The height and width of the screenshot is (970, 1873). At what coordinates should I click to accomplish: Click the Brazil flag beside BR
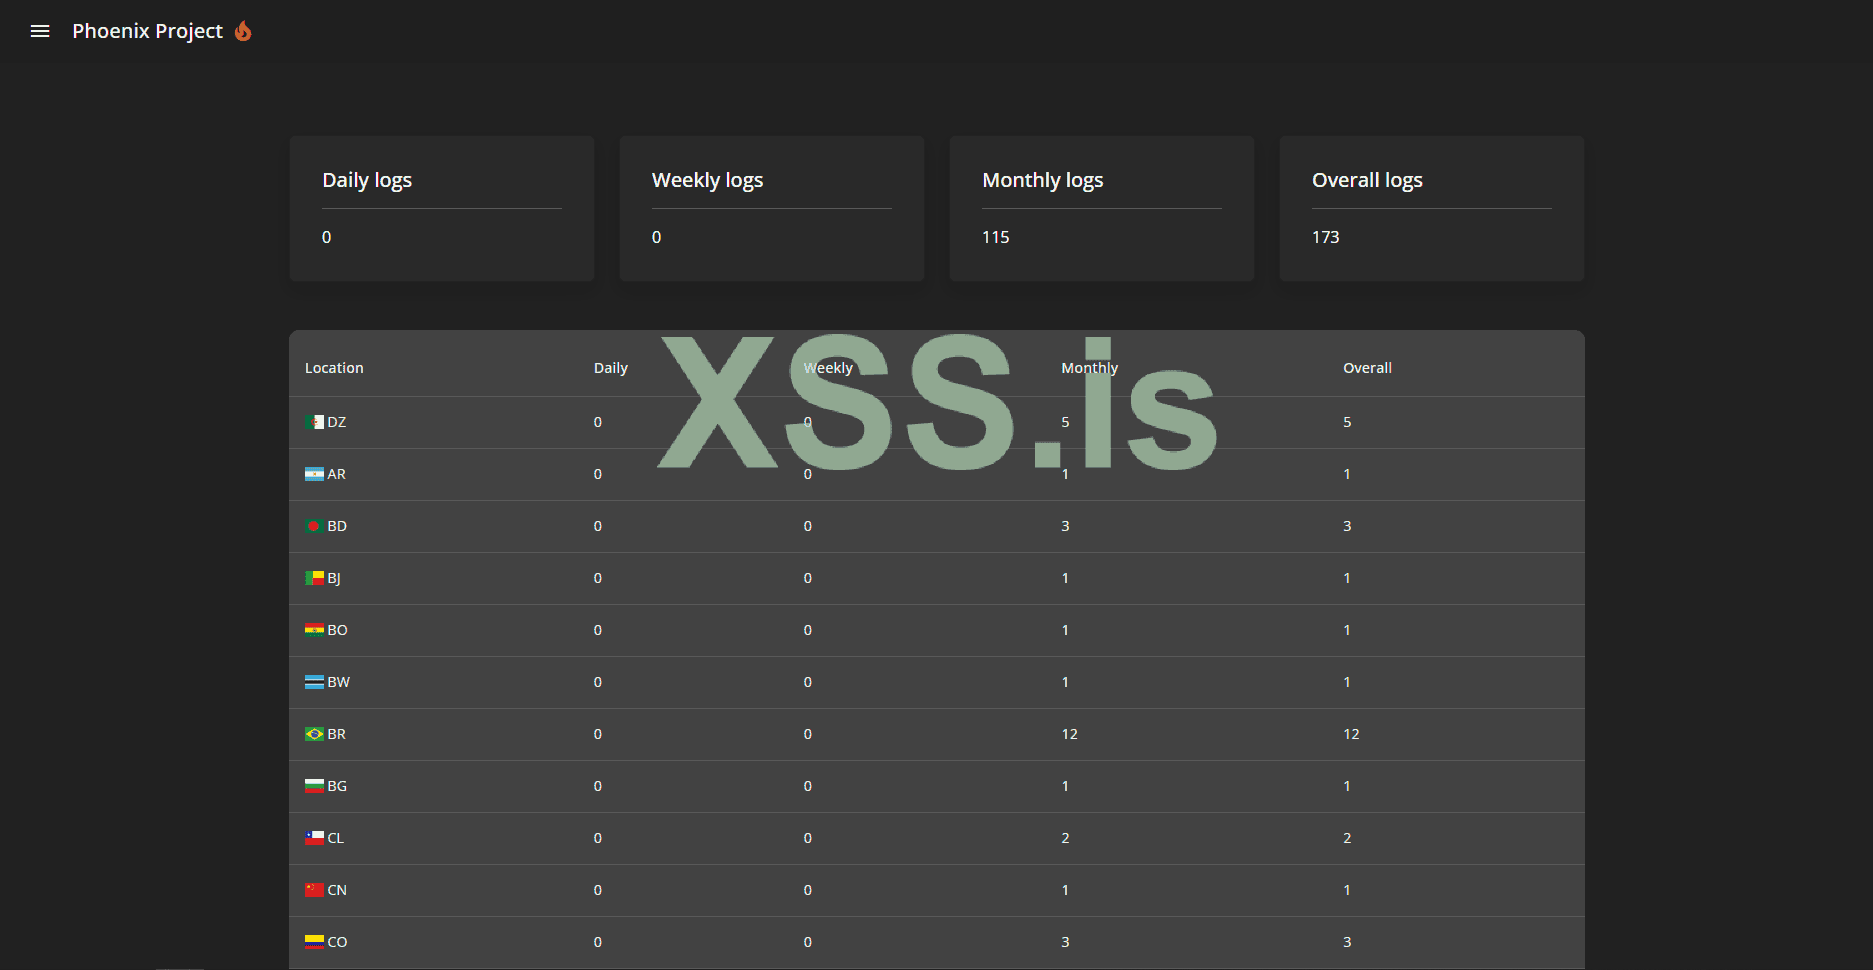coord(314,734)
